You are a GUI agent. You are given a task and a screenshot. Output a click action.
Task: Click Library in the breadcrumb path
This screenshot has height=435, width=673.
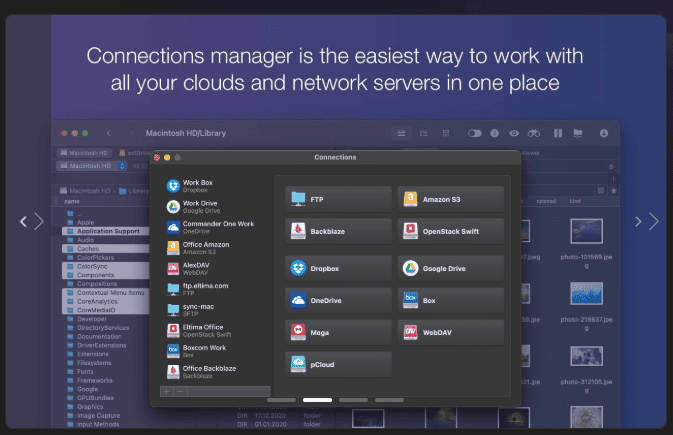coord(134,191)
